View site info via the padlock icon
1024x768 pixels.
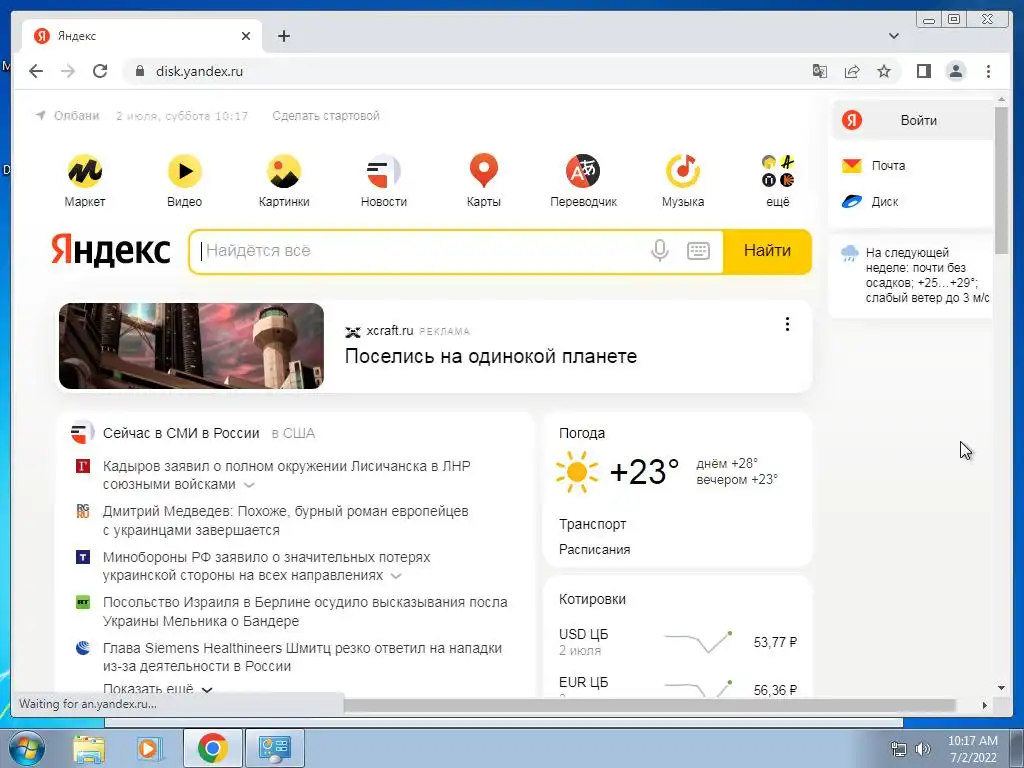point(139,71)
